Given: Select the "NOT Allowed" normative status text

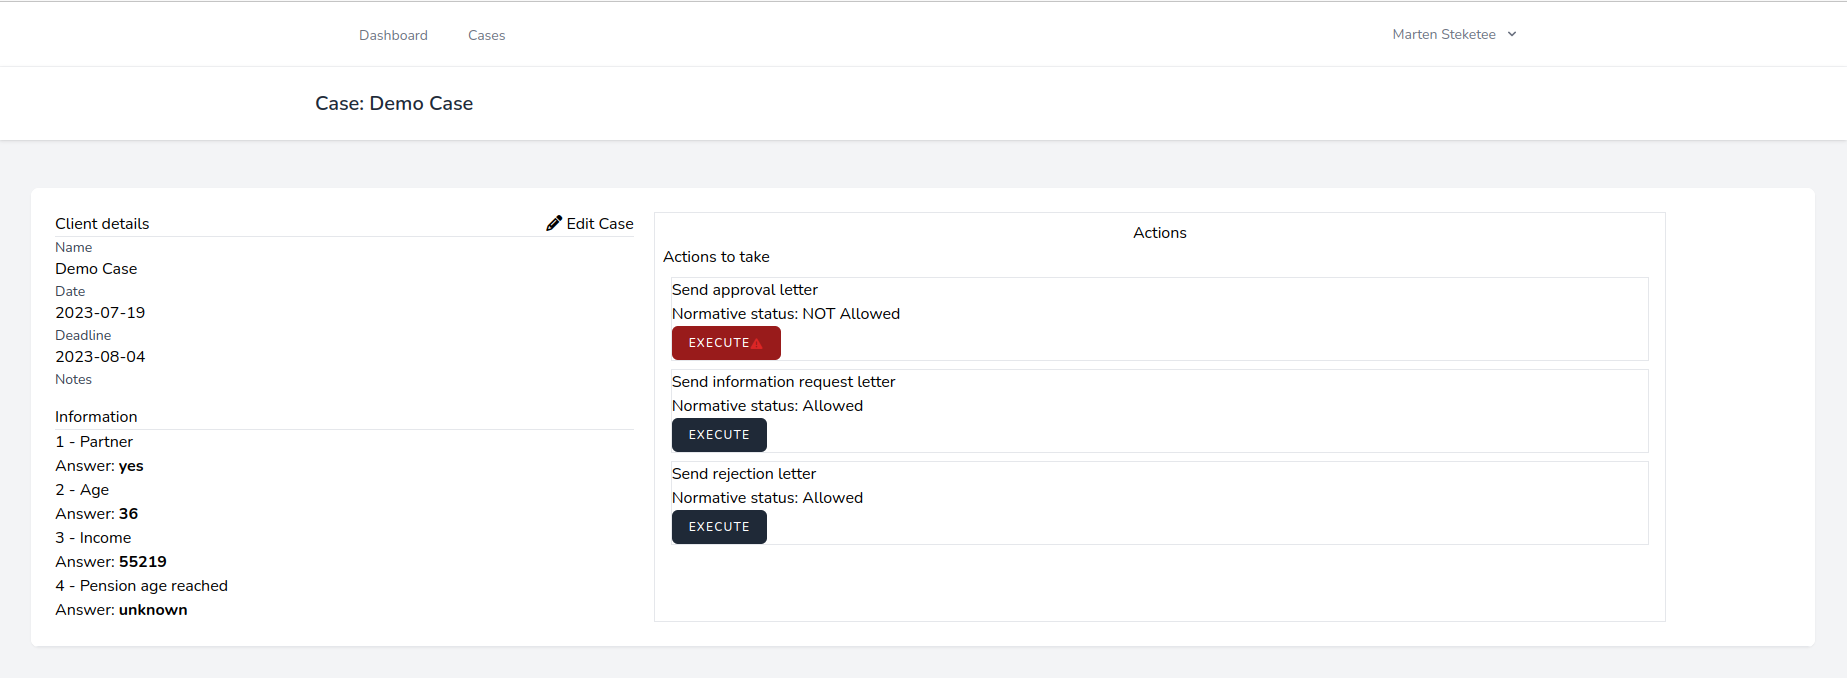Looking at the screenshot, I should [851, 314].
